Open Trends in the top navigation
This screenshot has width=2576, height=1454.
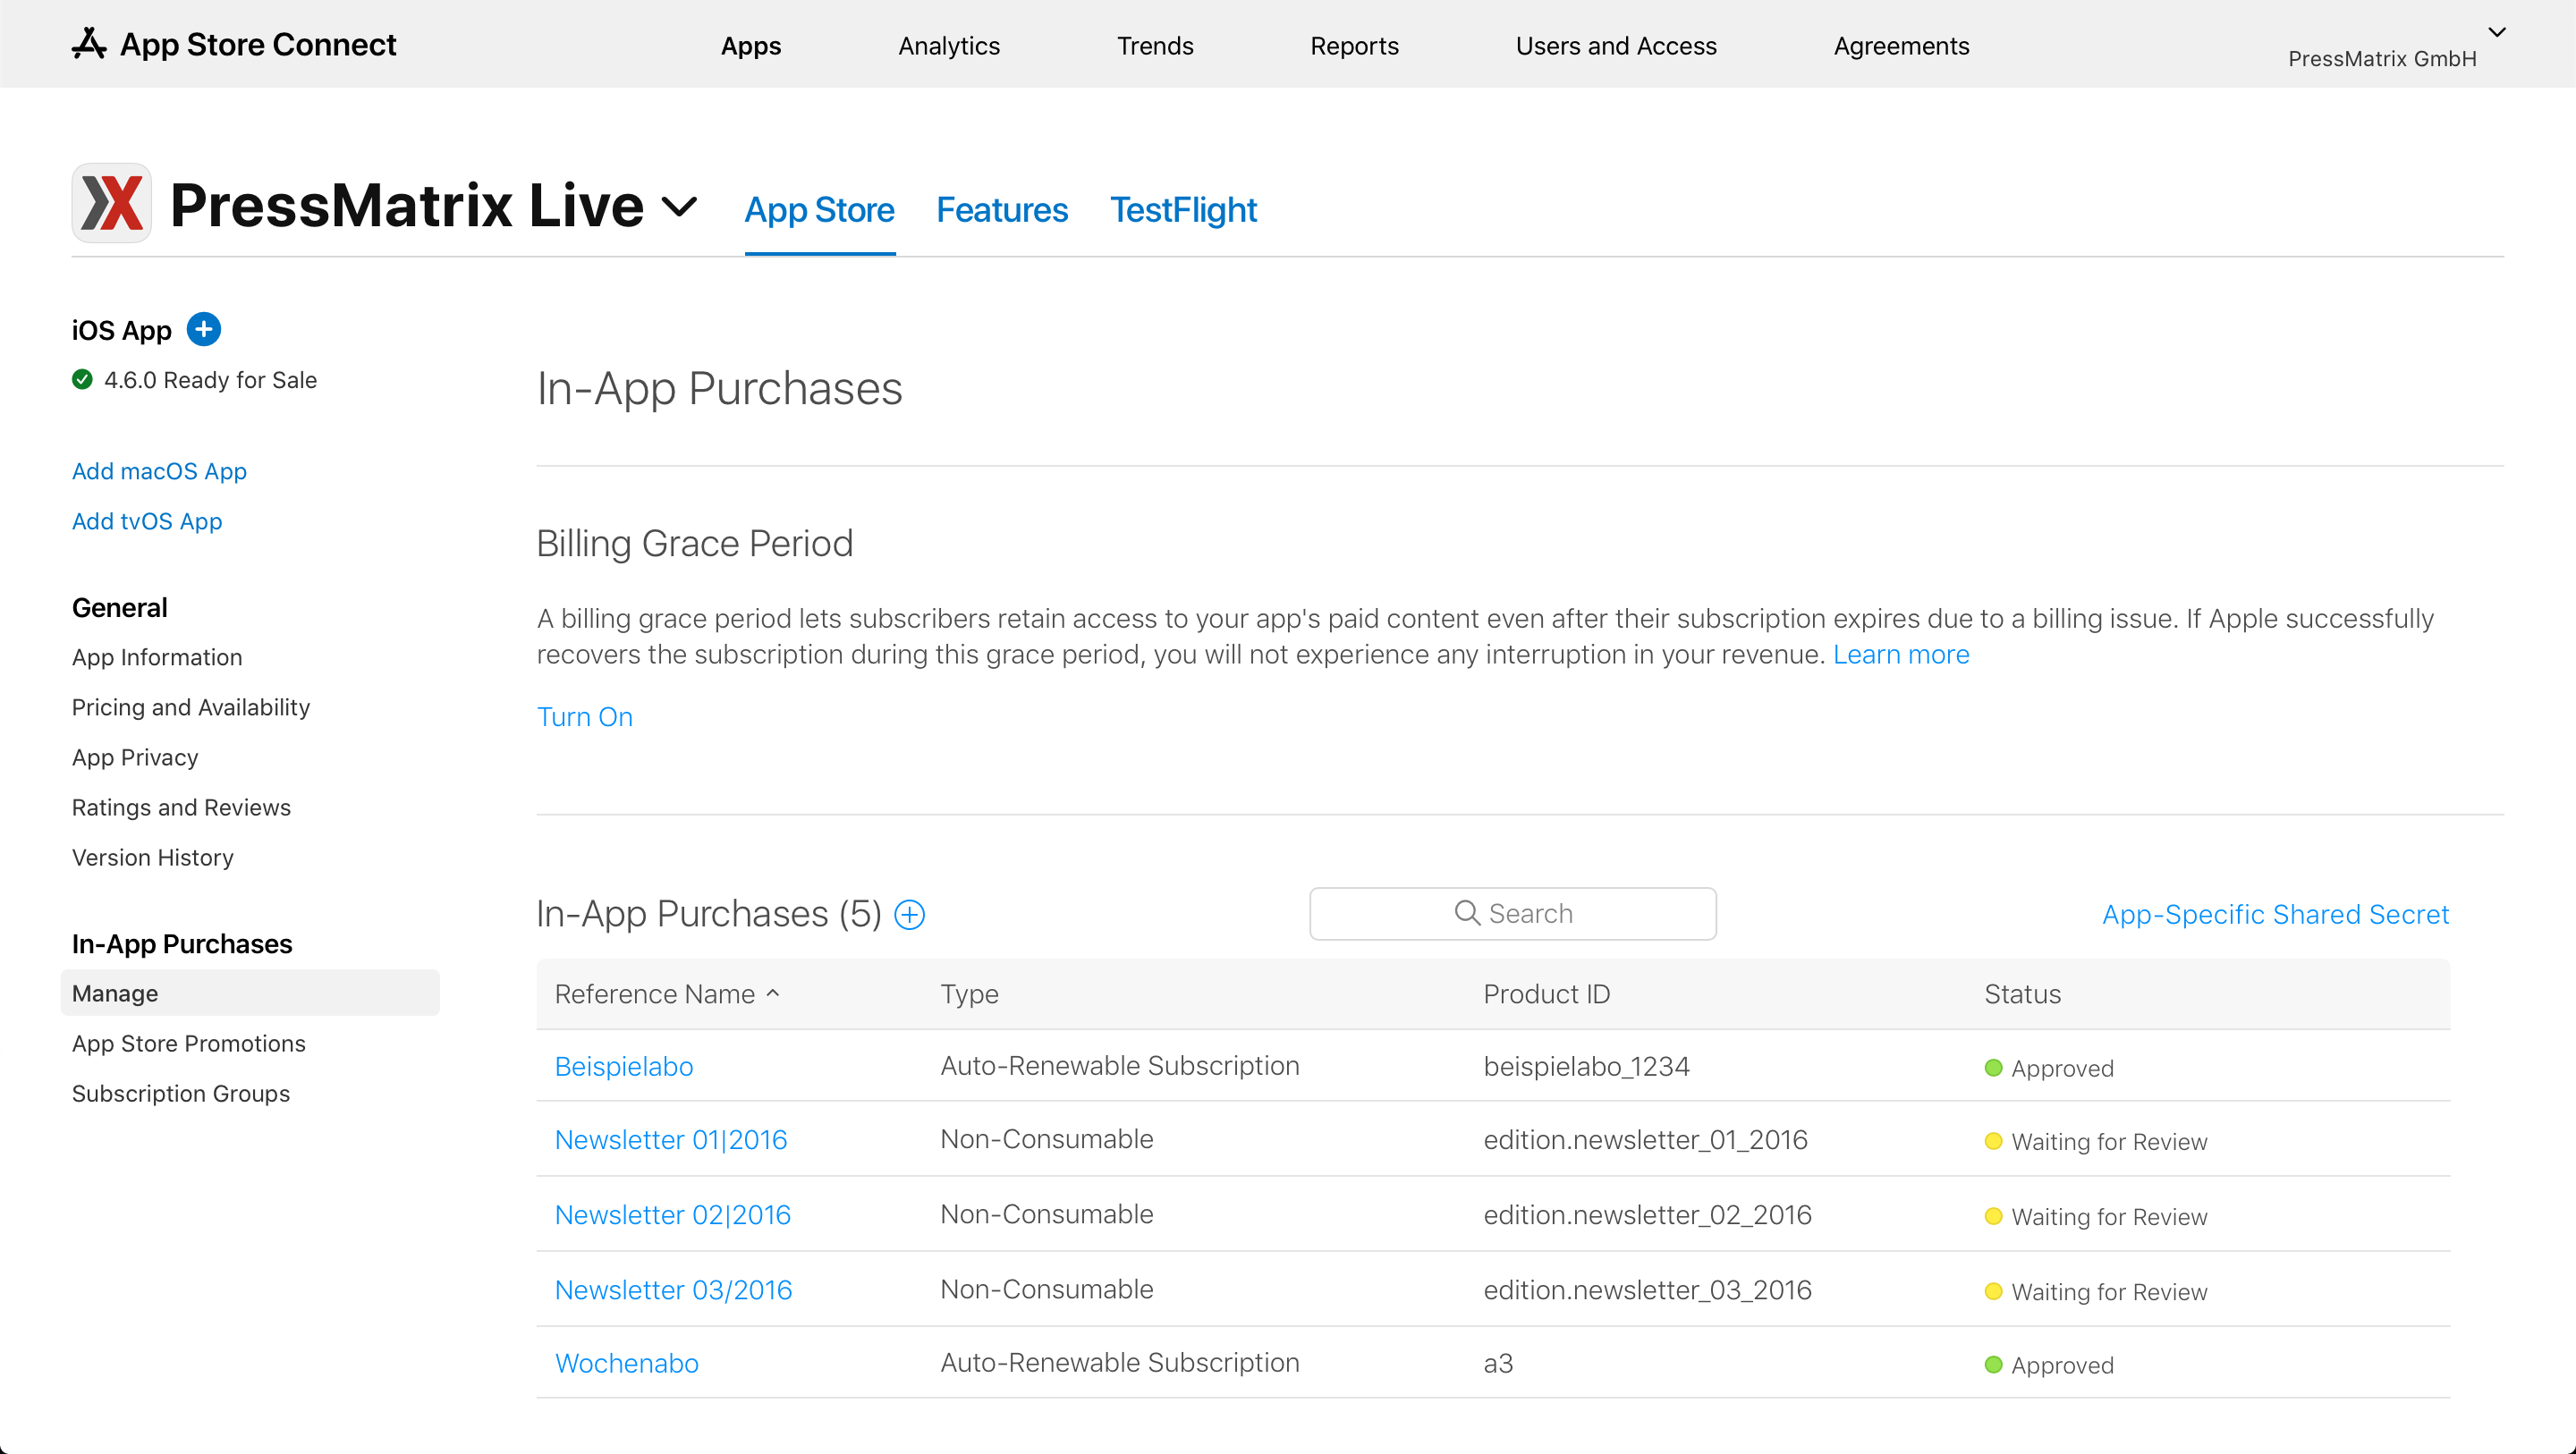[x=1155, y=46]
